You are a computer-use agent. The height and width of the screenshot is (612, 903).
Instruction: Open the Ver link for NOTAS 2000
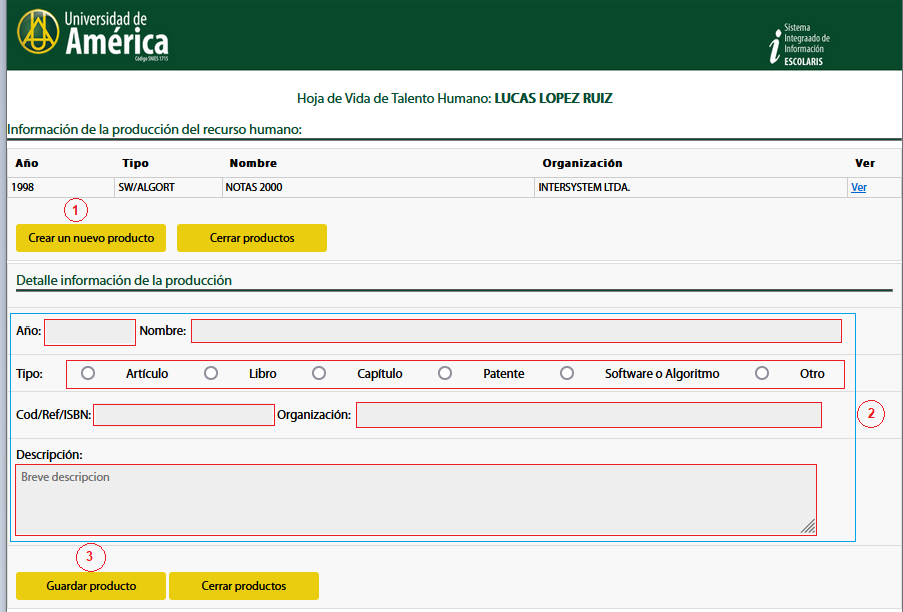point(859,187)
